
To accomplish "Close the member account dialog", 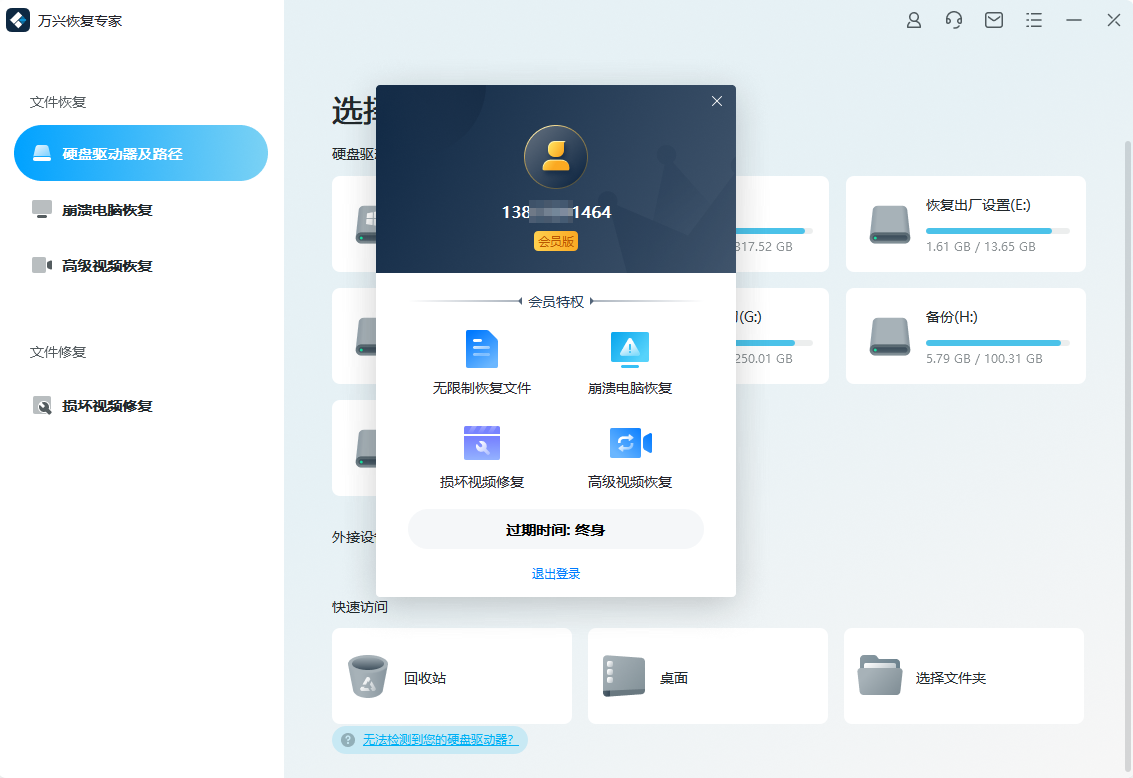I will click(x=717, y=101).
